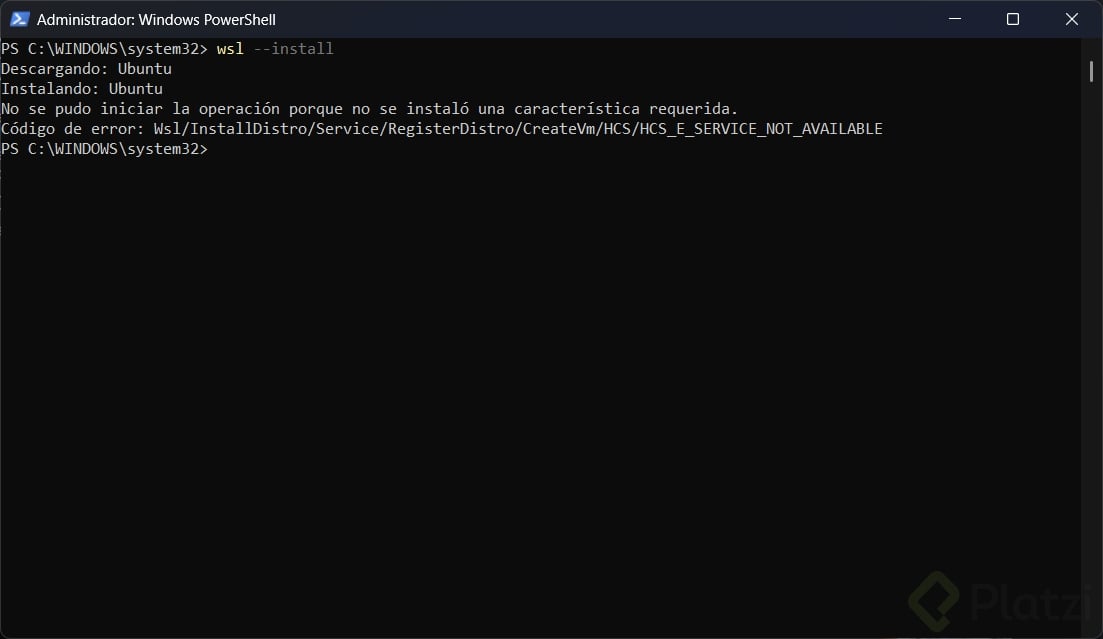This screenshot has height=639, width=1103.
Task: Click the "Instalando: Ubuntu" output line
Action: (x=82, y=89)
